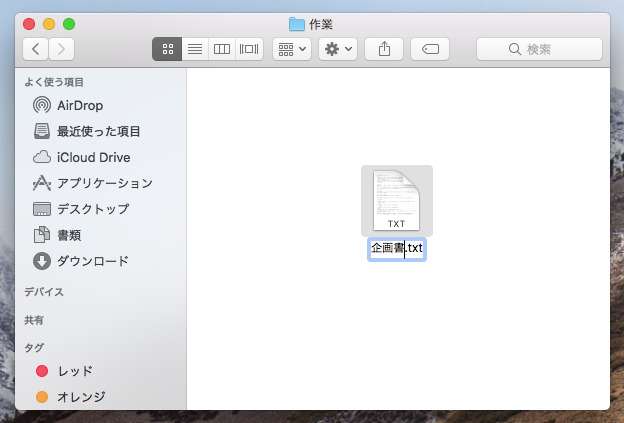This screenshot has height=423, width=624.
Task: Click the iCloud Drive cloud icon
Action: 42,157
